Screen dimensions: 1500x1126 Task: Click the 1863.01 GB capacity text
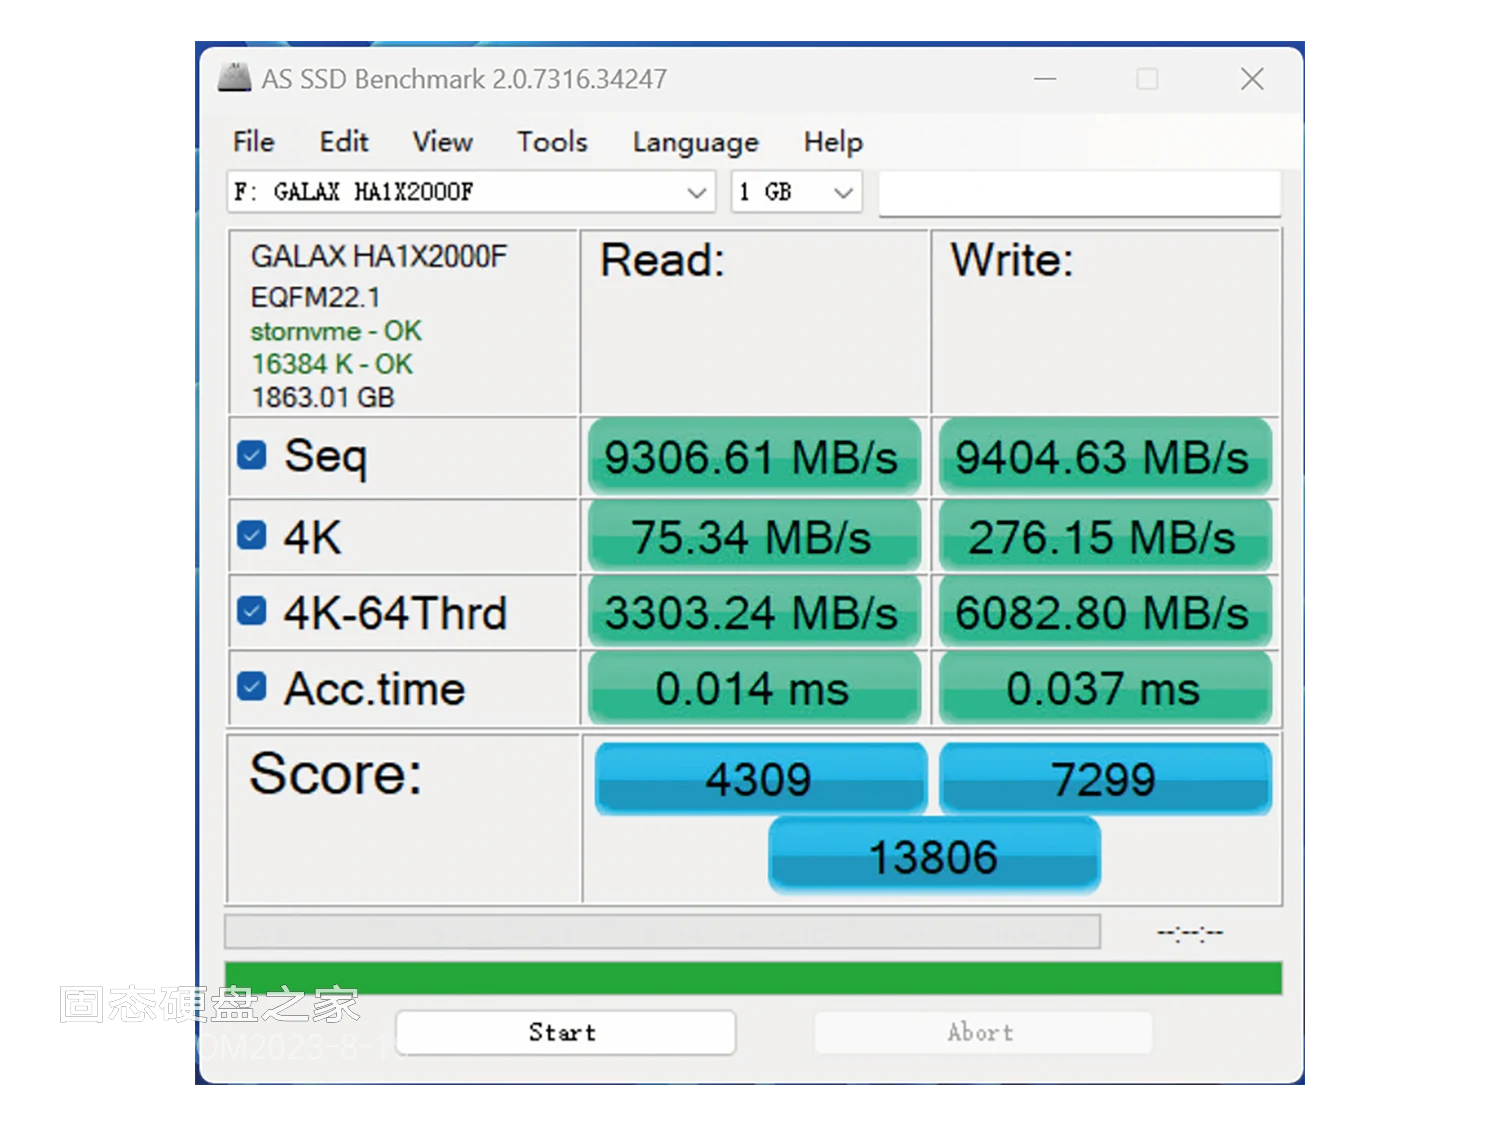[x=323, y=397]
